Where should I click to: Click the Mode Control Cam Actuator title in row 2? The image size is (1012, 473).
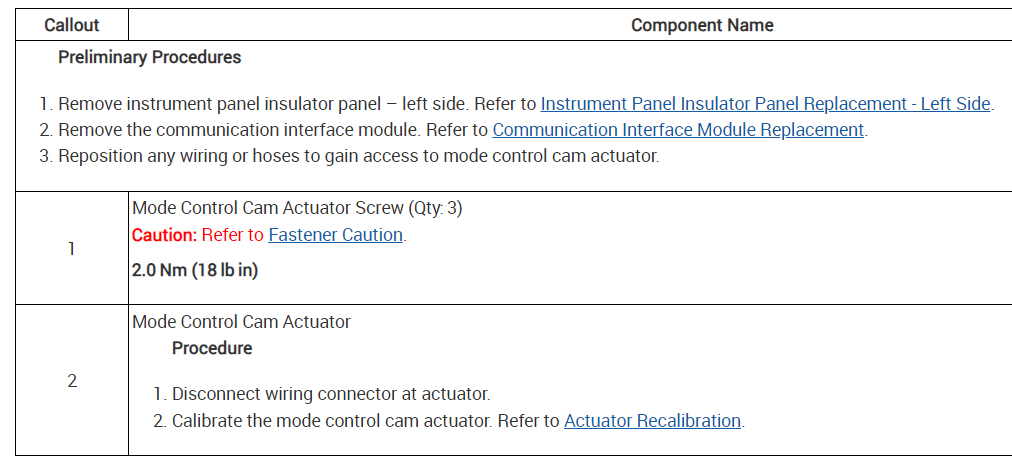click(x=241, y=322)
